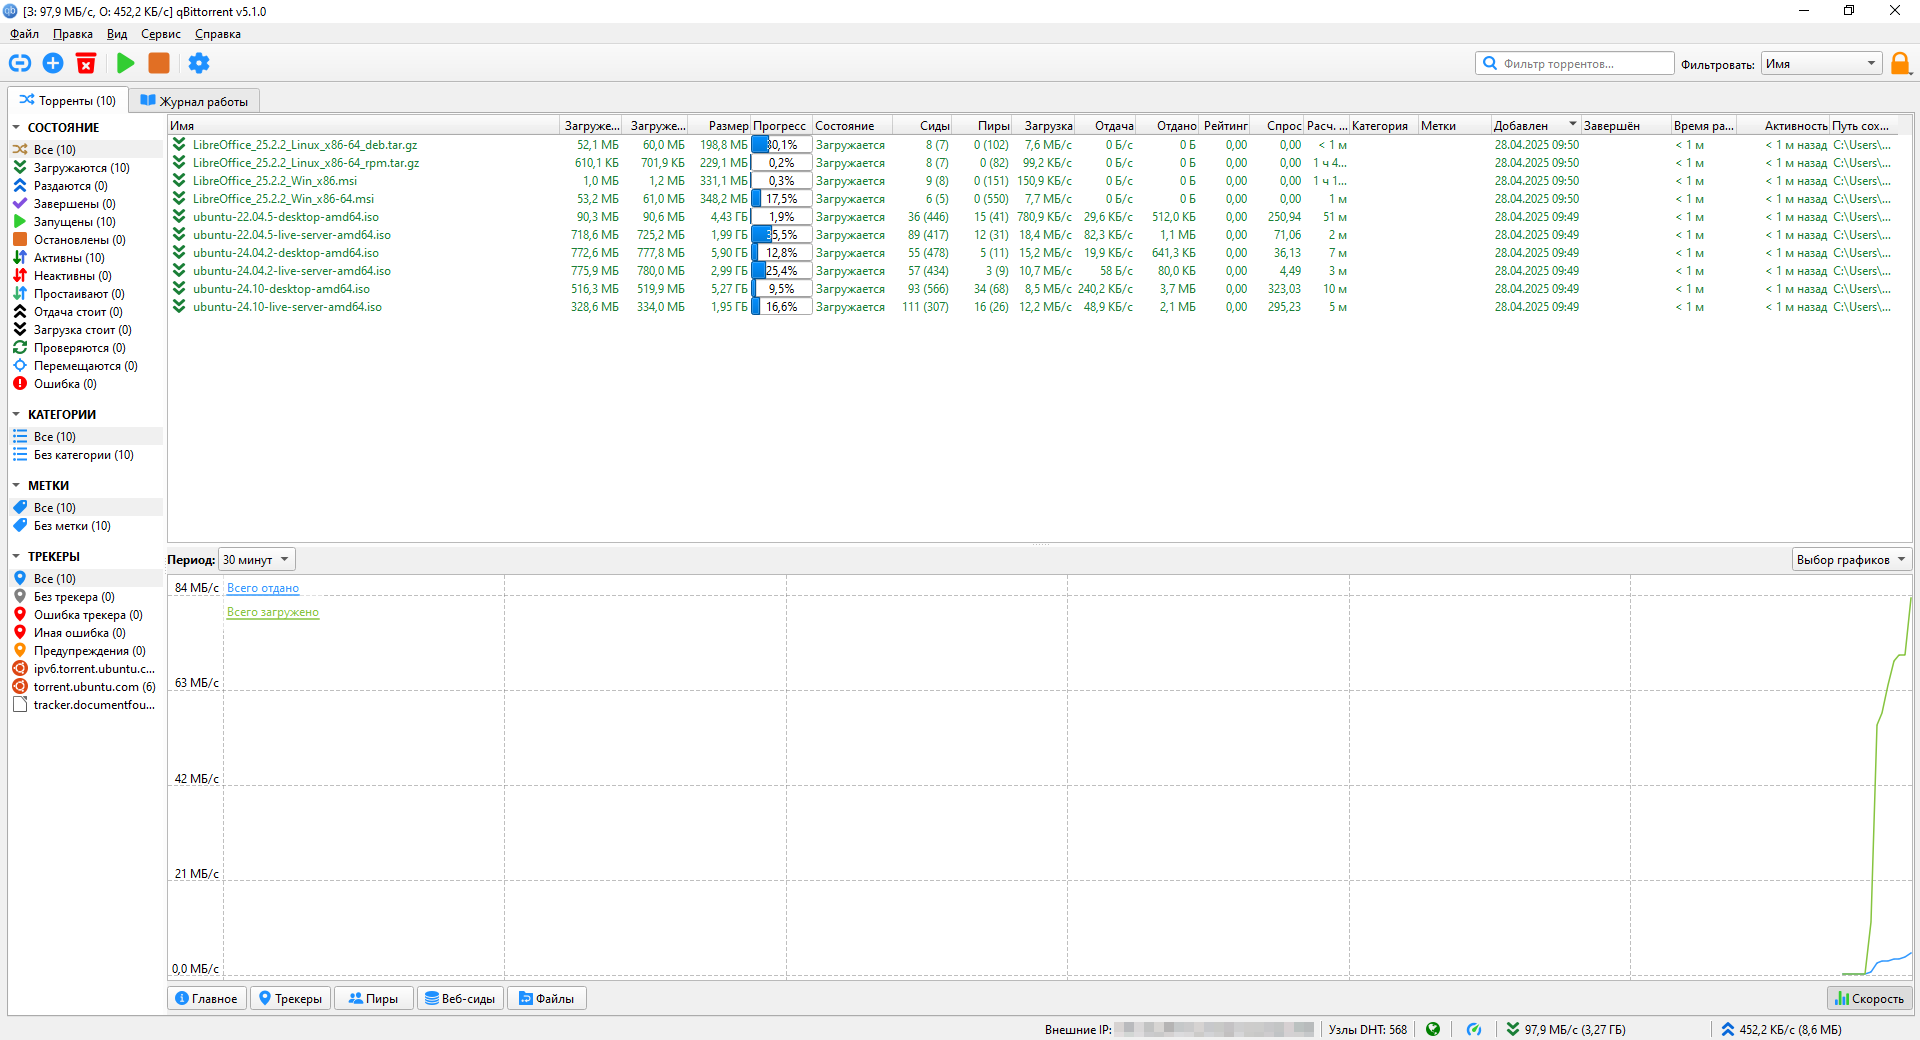Screen dimensions: 1920x1040
Task: Filter by Без категории (10)
Action: [x=86, y=455]
